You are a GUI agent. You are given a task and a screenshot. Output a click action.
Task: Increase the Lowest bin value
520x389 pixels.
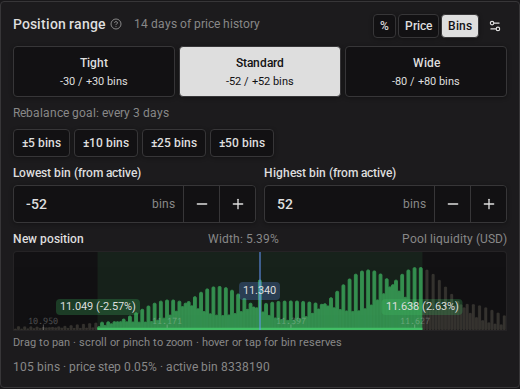point(238,204)
